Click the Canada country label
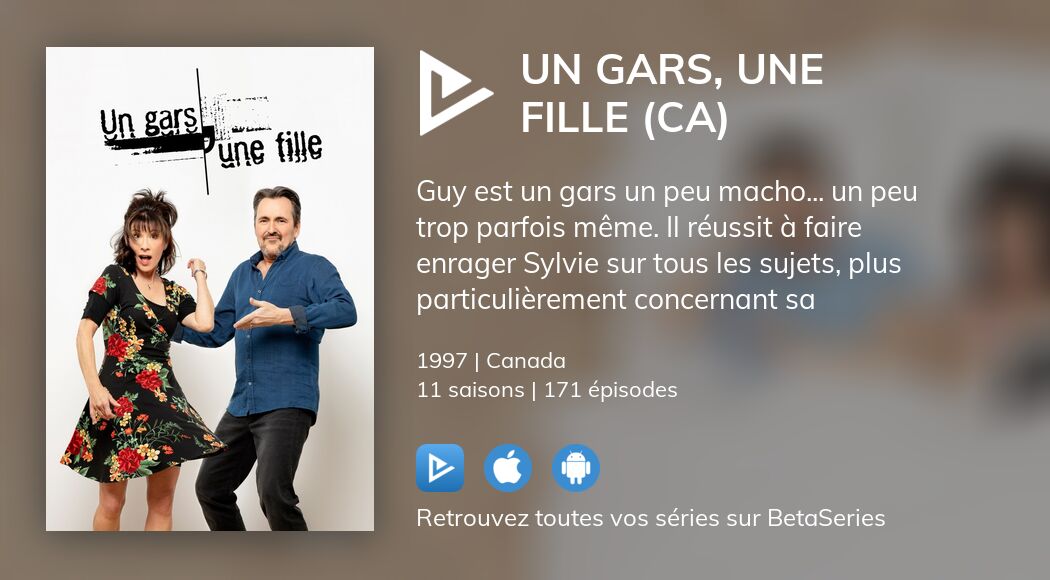Viewport: 1050px width, 580px height. (526, 361)
